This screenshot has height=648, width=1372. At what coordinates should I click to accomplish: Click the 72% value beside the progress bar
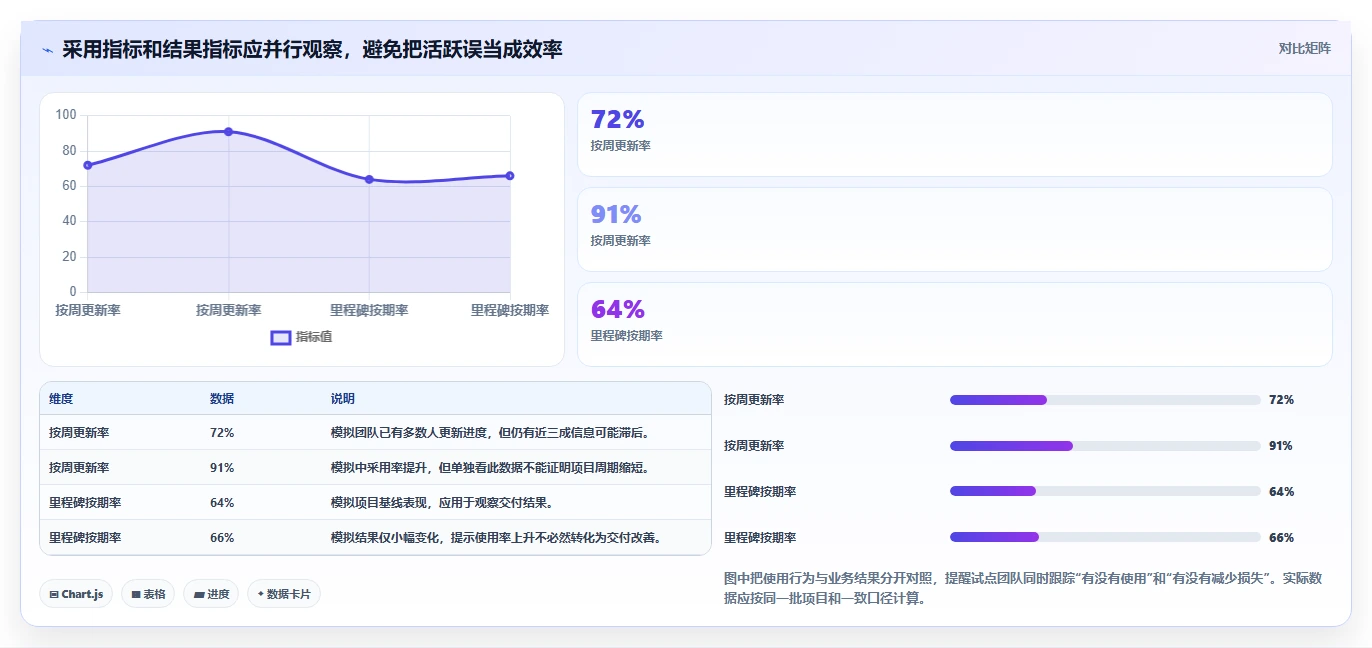pos(1281,400)
